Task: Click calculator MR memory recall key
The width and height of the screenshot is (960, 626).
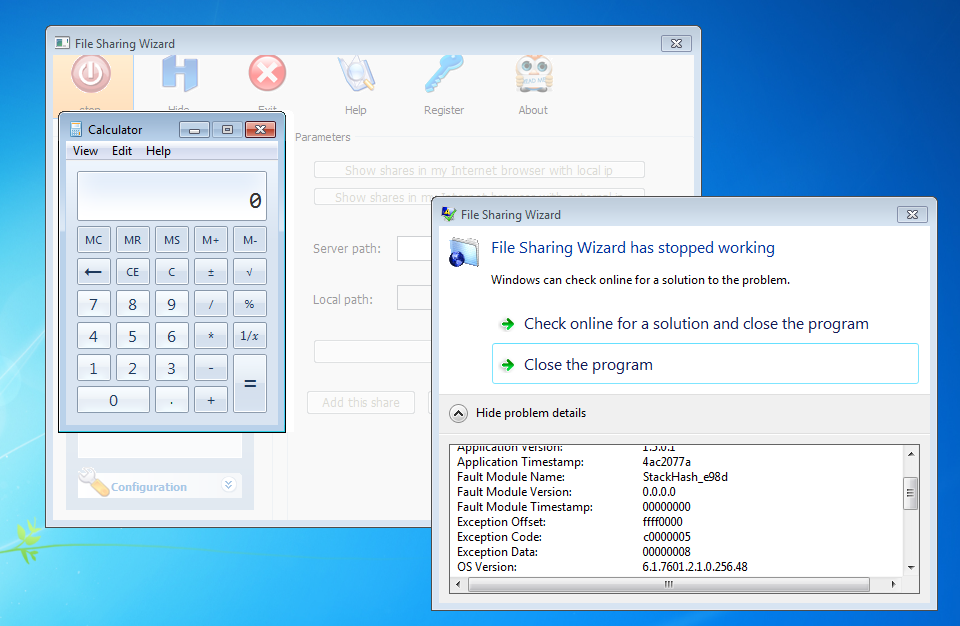Action: point(133,239)
